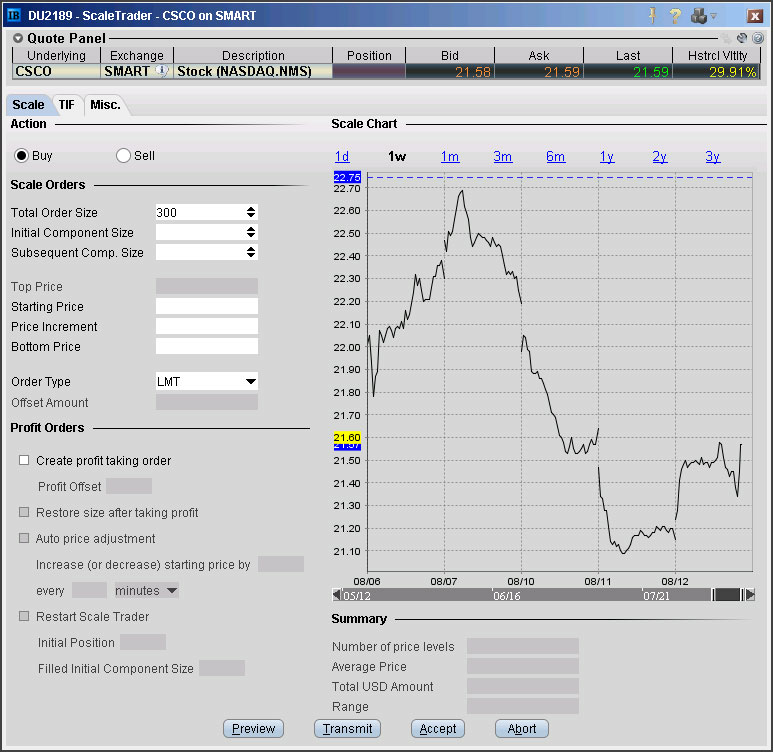Click the Position value cell for CSCO
This screenshot has height=752, width=773.
tap(369, 72)
